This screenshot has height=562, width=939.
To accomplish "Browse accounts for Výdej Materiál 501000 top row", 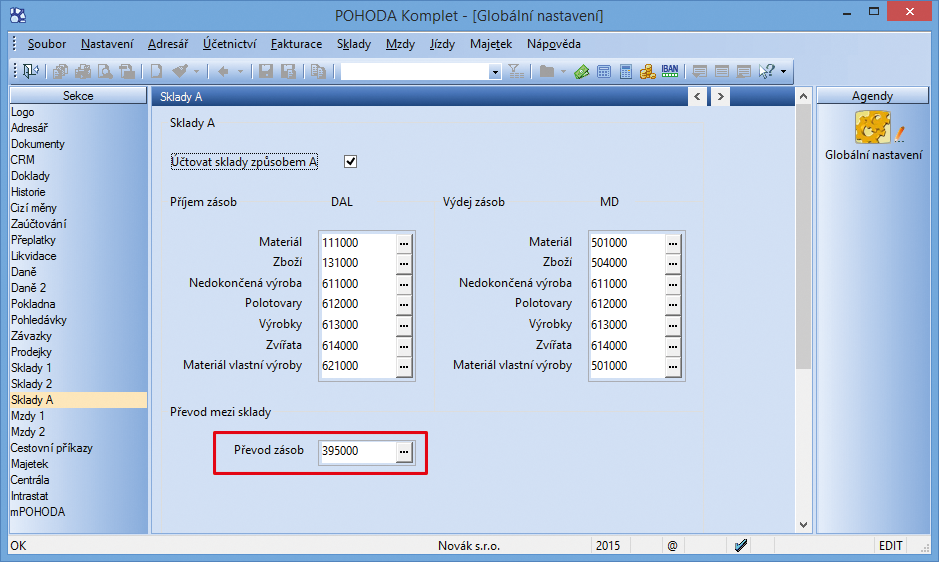I will coord(673,243).
